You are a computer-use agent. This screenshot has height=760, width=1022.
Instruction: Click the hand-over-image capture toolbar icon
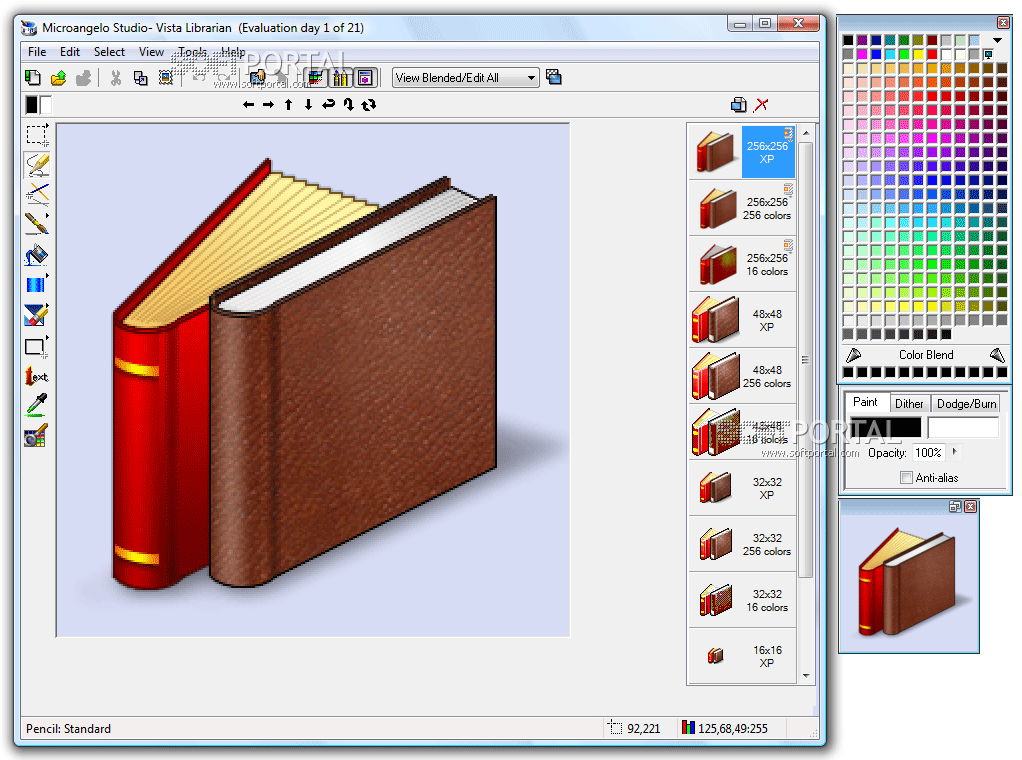tap(258, 78)
